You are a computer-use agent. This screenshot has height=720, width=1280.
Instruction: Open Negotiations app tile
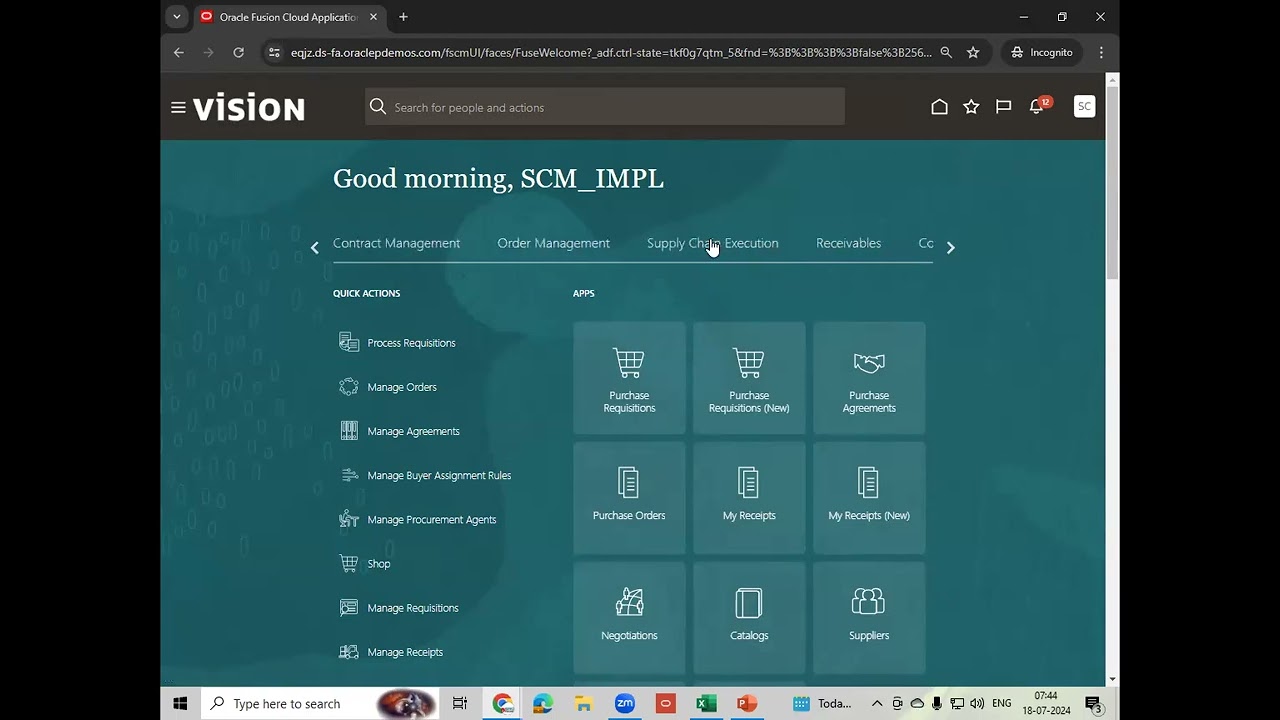click(x=629, y=618)
